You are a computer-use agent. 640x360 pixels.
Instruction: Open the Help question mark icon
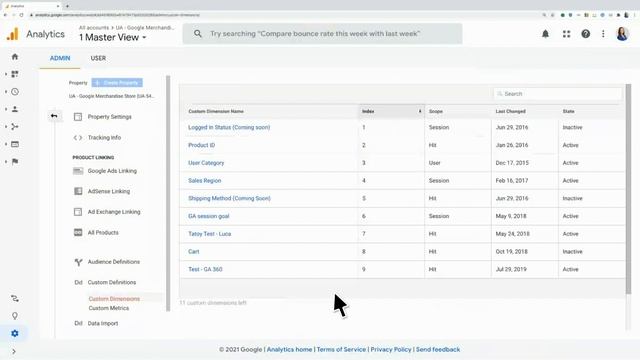point(586,34)
